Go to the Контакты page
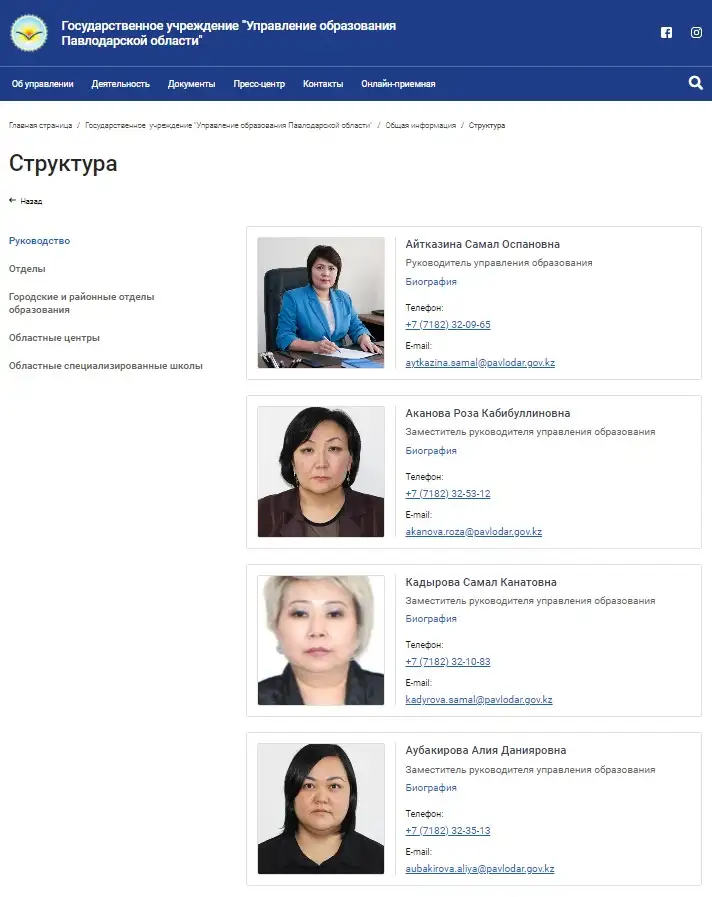This screenshot has width=712, height=897. pyautogui.click(x=323, y=84)
